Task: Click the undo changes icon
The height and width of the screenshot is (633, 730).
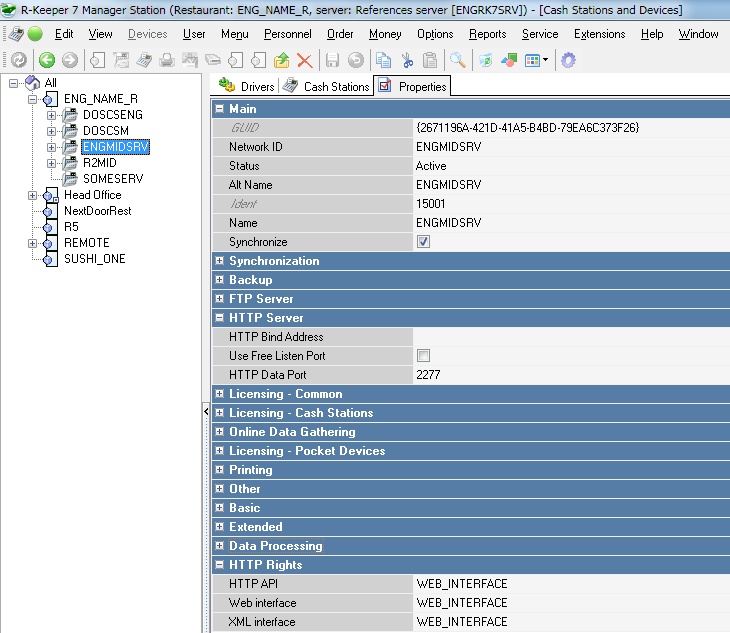Action: click(x=356, y=60)
